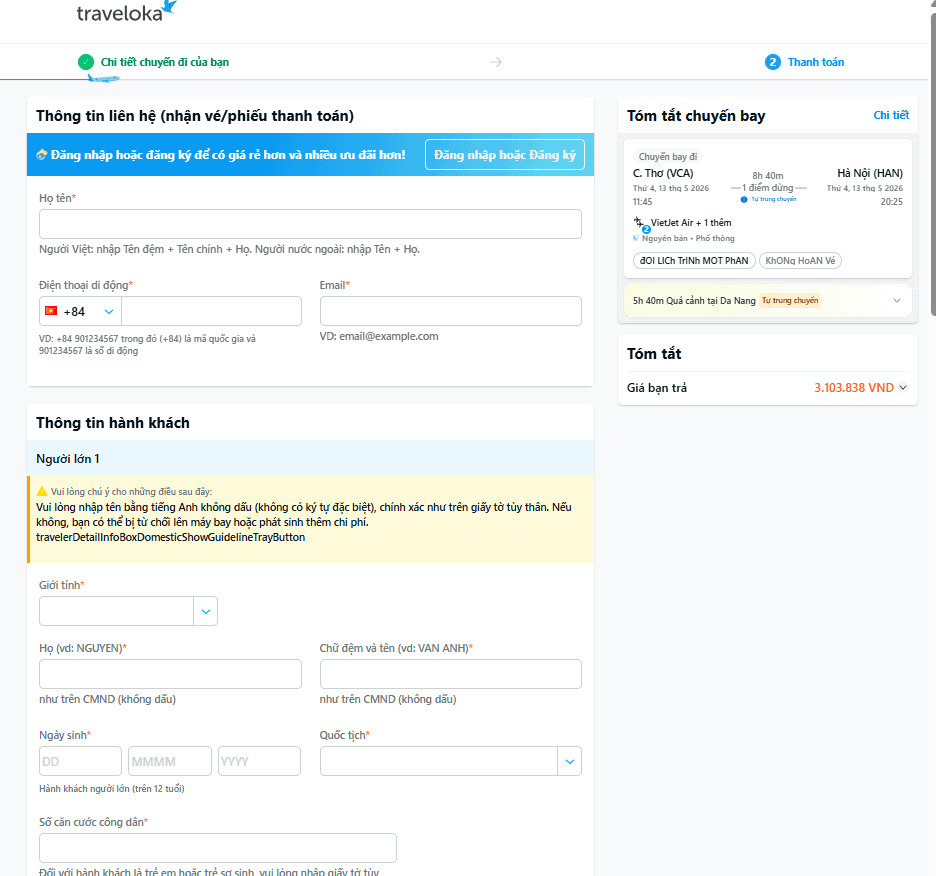The height and width of the screenshot is (876, 936).
Task: Expand the Giá bạn trả price breakdown
Action: click(903, 388)
